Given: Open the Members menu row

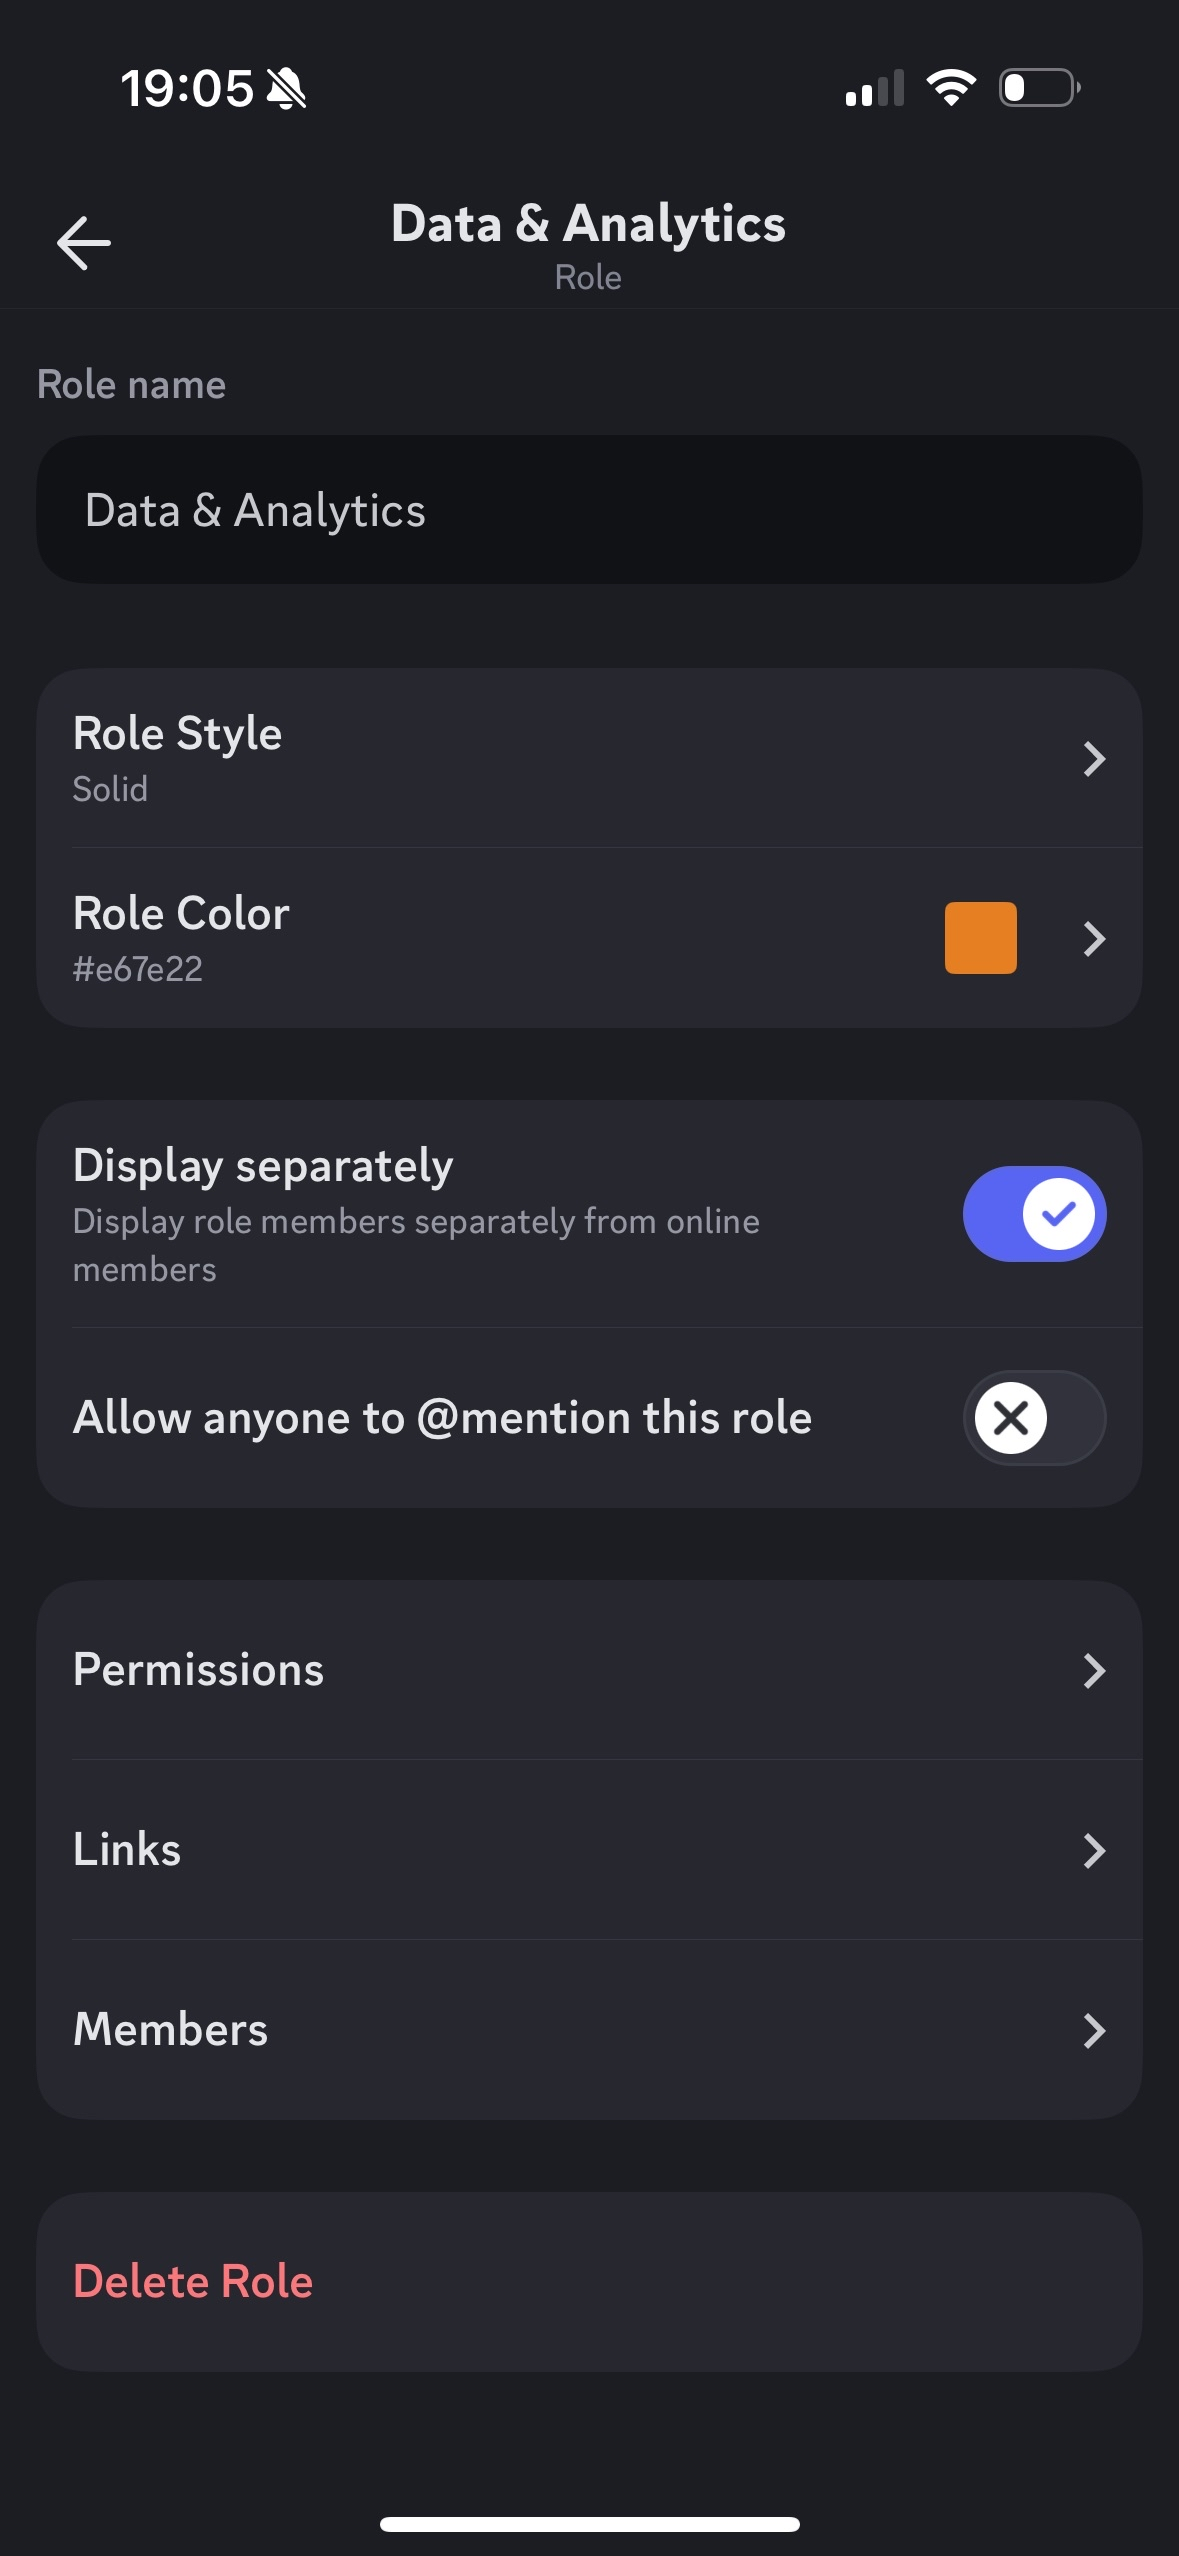Looking at the screenshot, I should pos(589,2030).
